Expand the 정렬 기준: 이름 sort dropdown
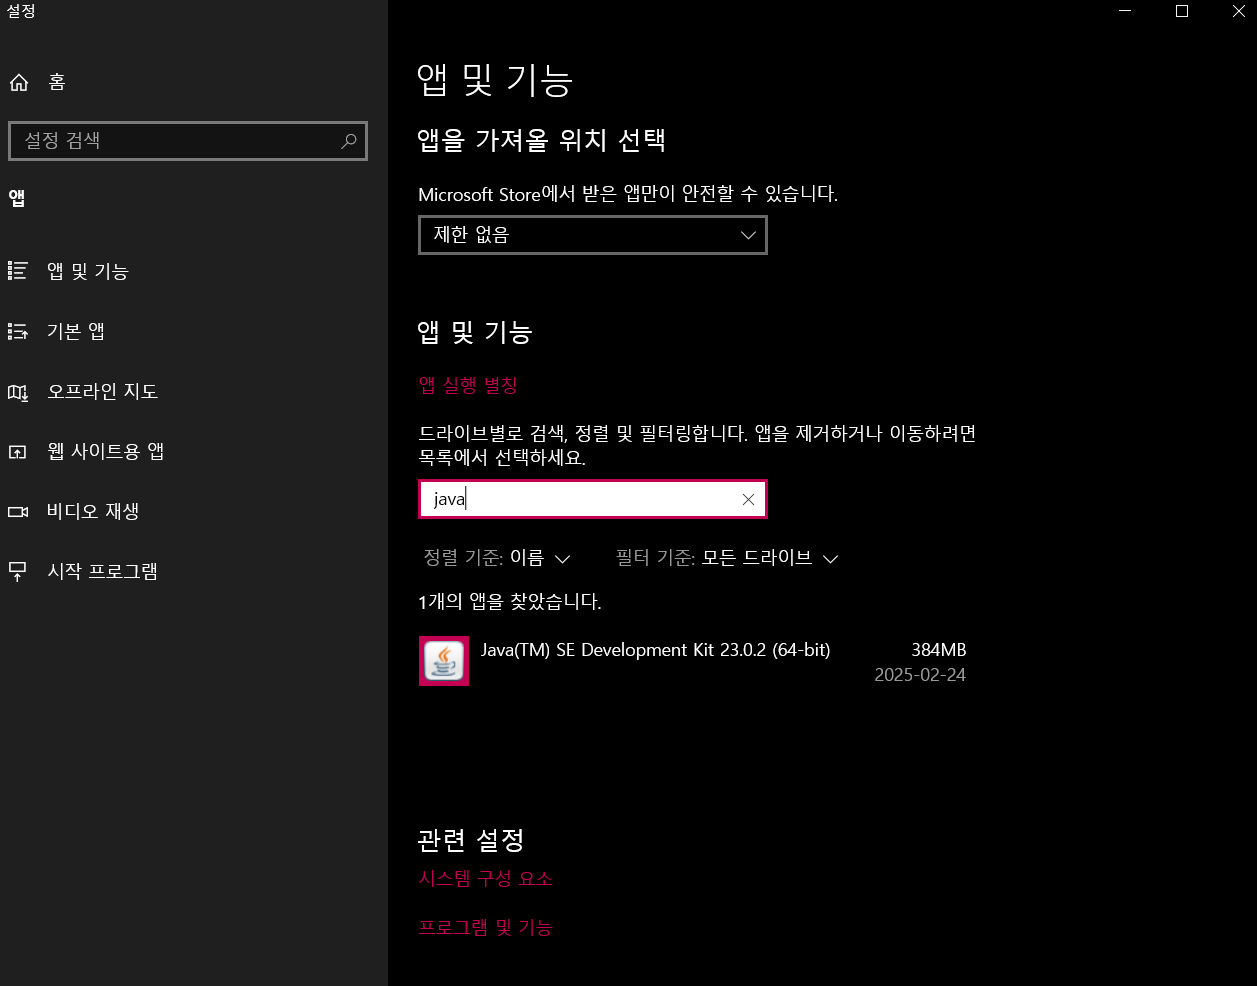Viewport: 1257px width, 986px height. pyautogui.click(x=497, y=558)
